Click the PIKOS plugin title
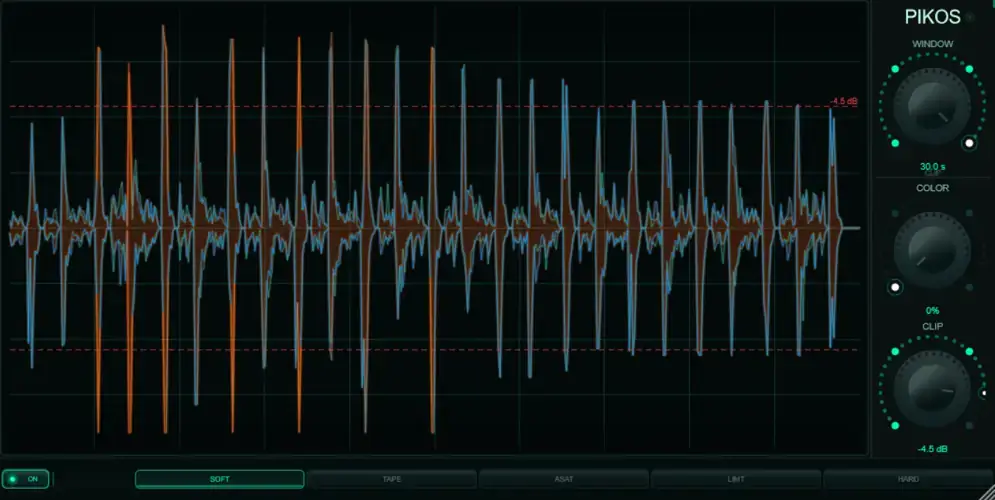Screen dimensions: 995x500 [x=932, y=17]
